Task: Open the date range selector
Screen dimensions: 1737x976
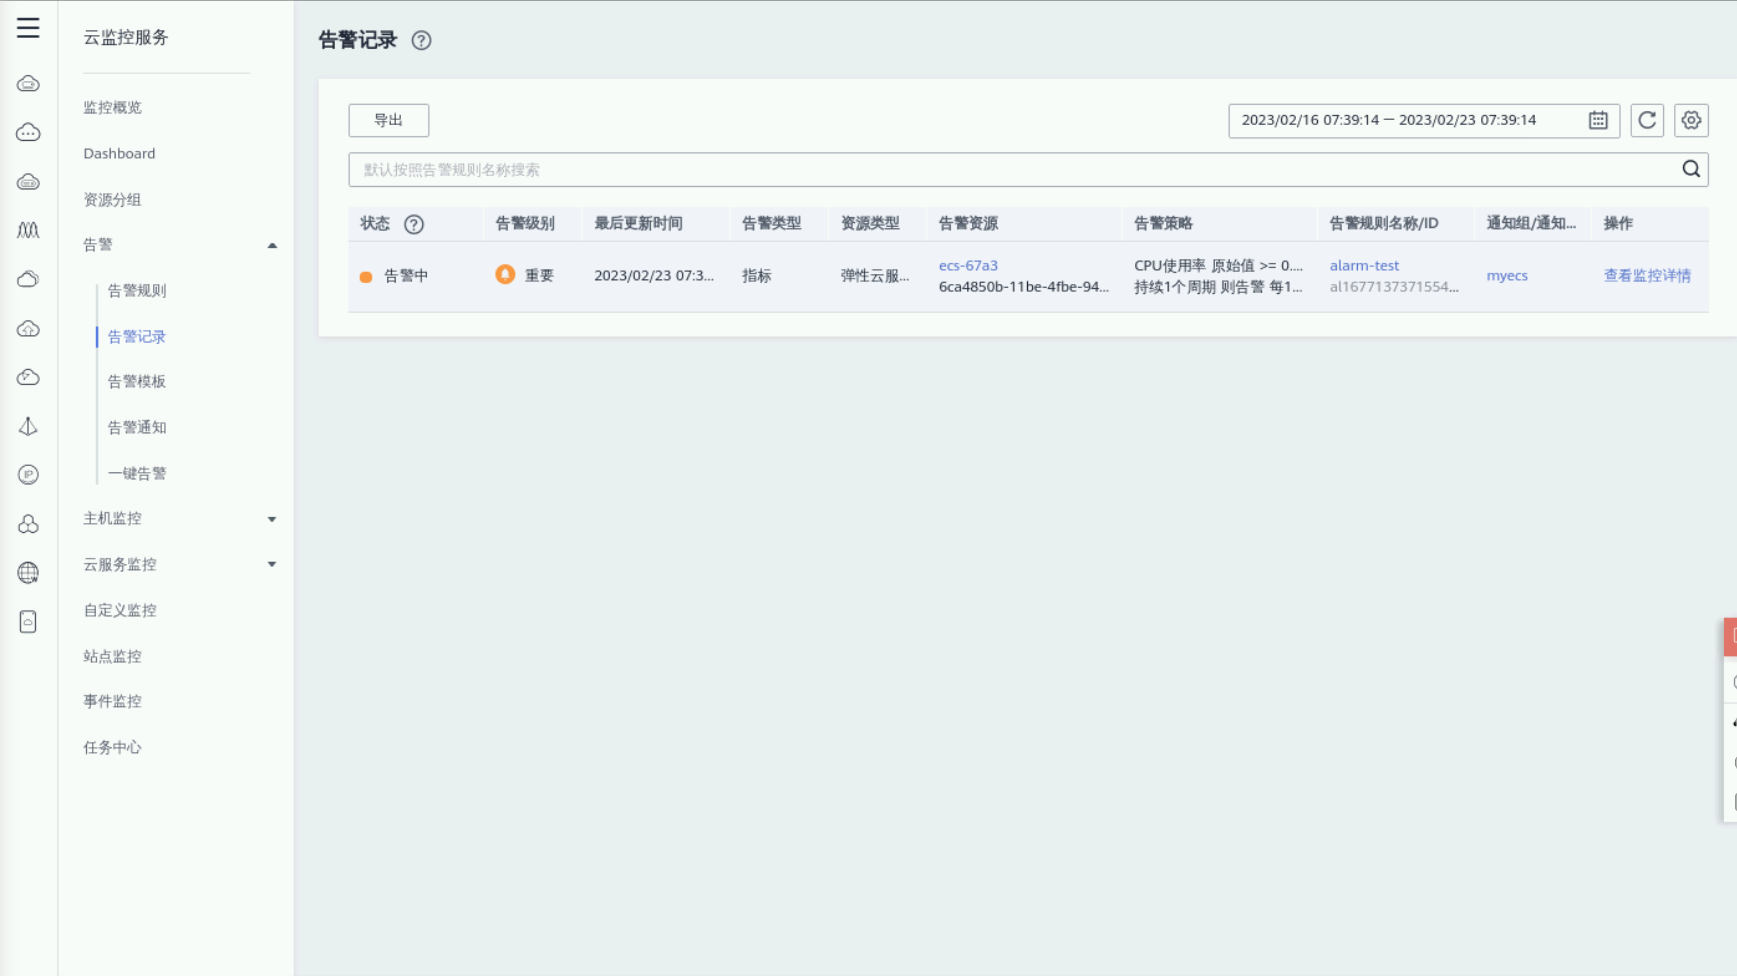Action: pos(1424,120)
